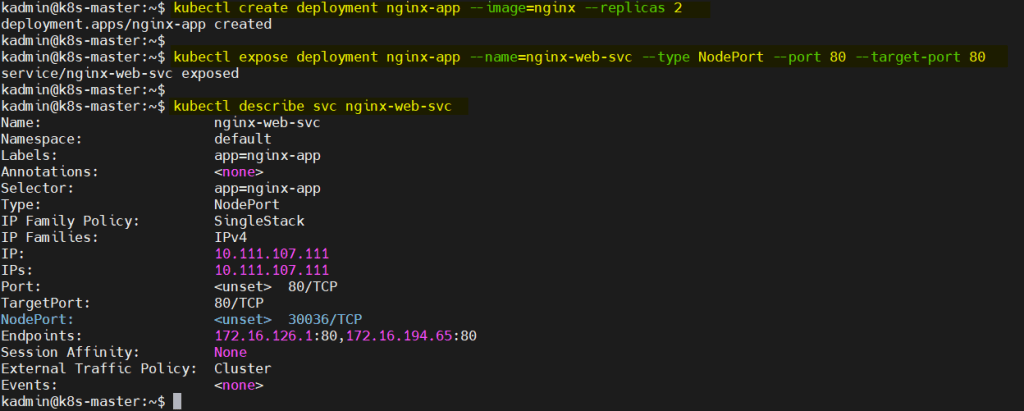The image size is (1024, 411).
Task: Select the Name value 'nginx-web-svc'
Action: point(267,123)
